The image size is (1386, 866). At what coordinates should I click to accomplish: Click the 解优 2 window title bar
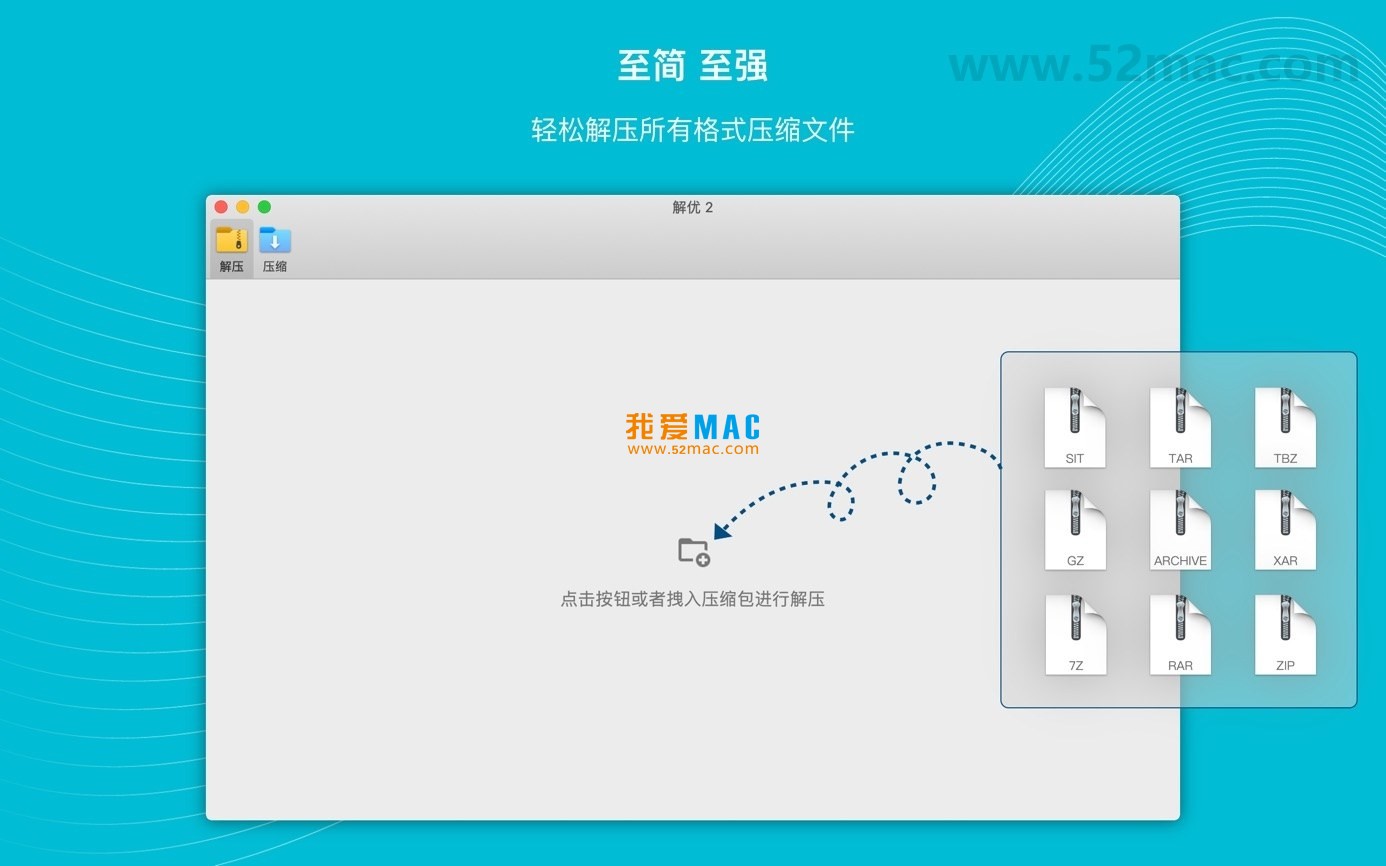pyautogui.click(x=692, y=207)
